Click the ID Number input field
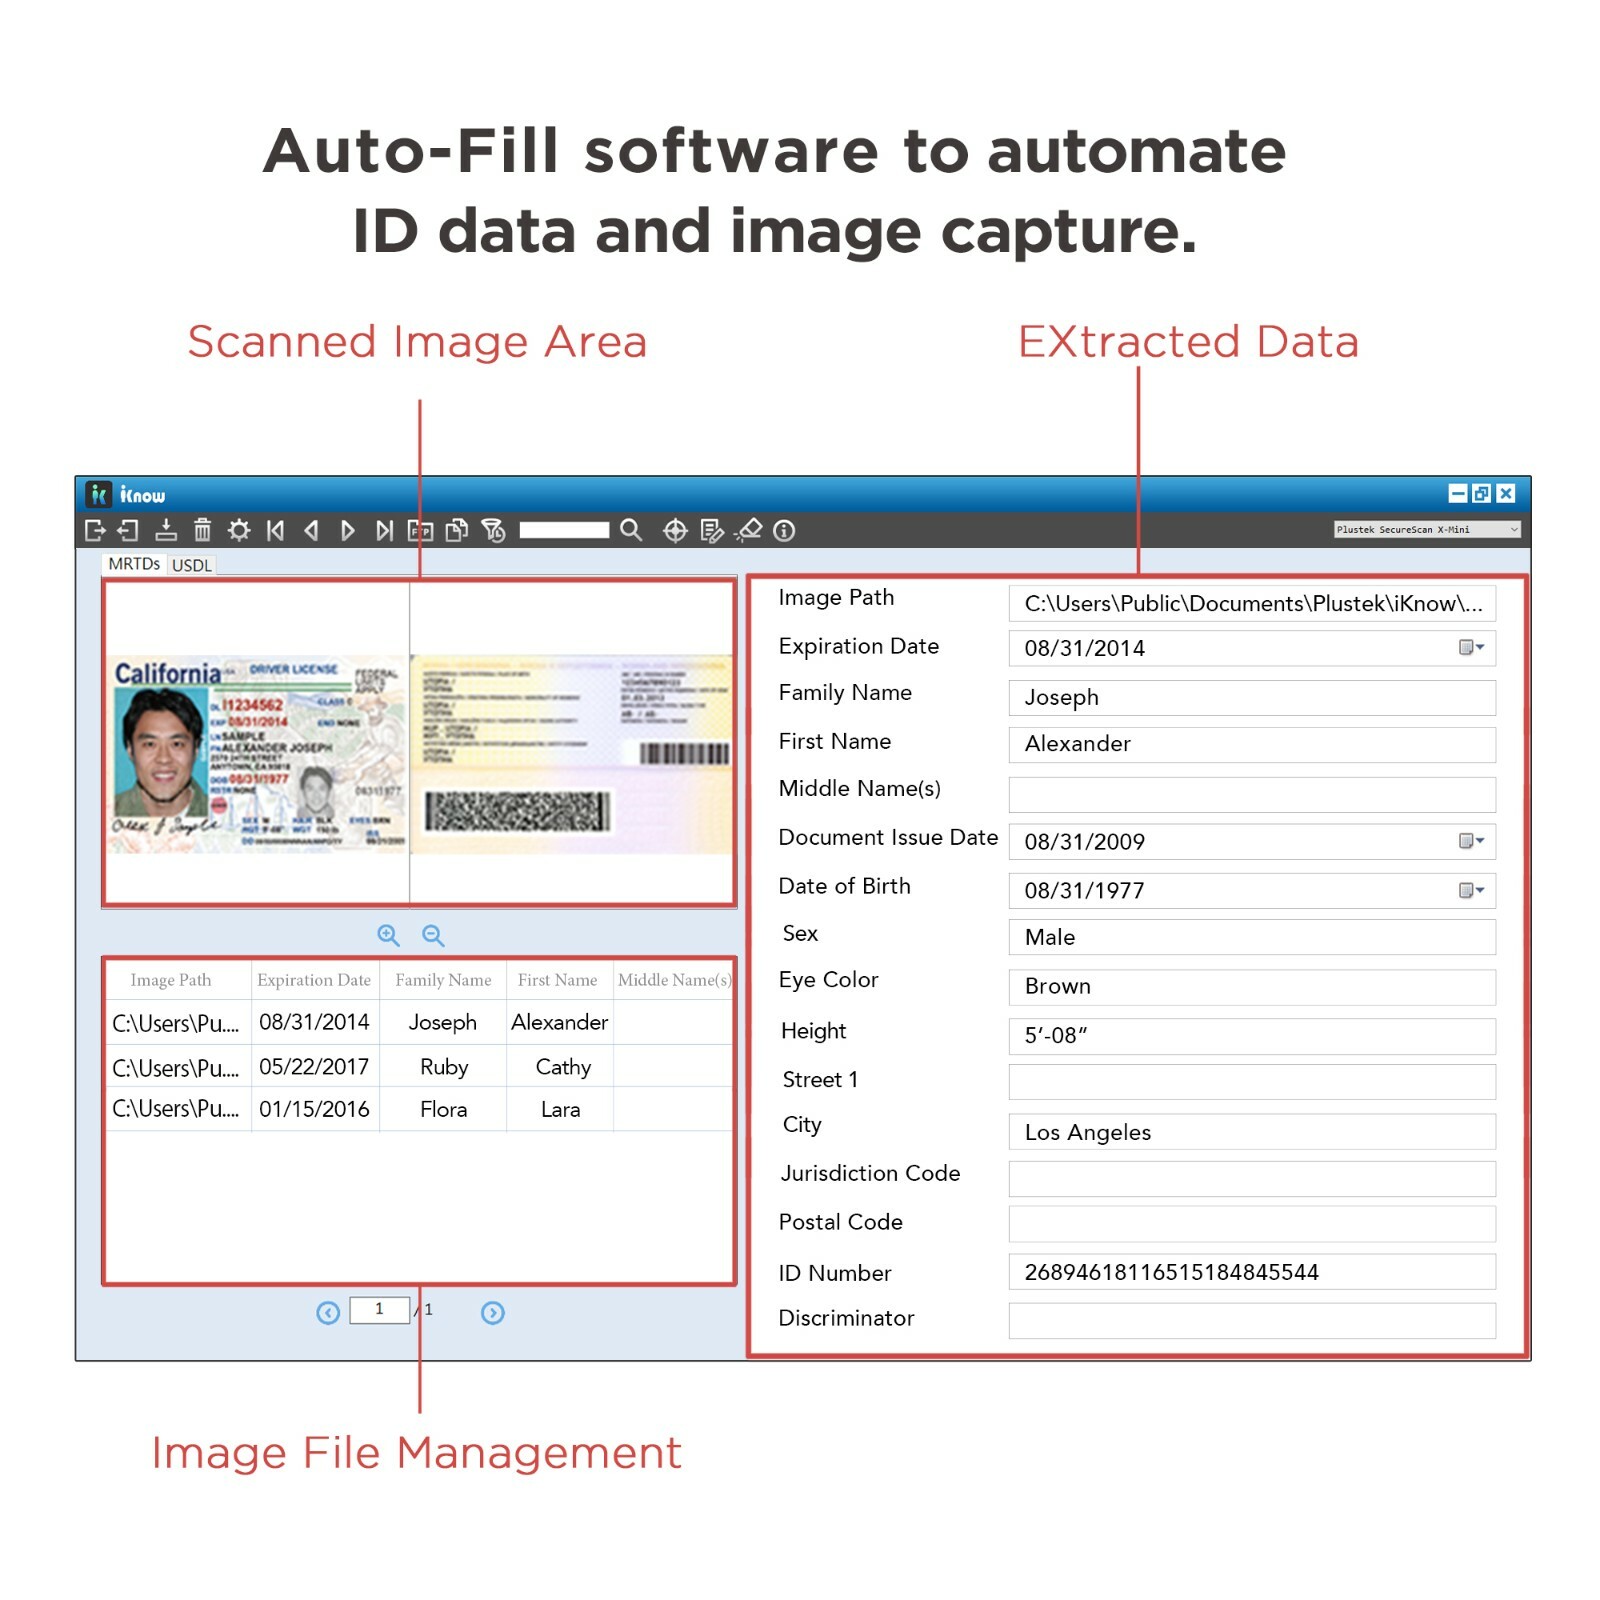Image resolution: width=1600 pixels, height=1600 pixels. tap(1250, 1272)
